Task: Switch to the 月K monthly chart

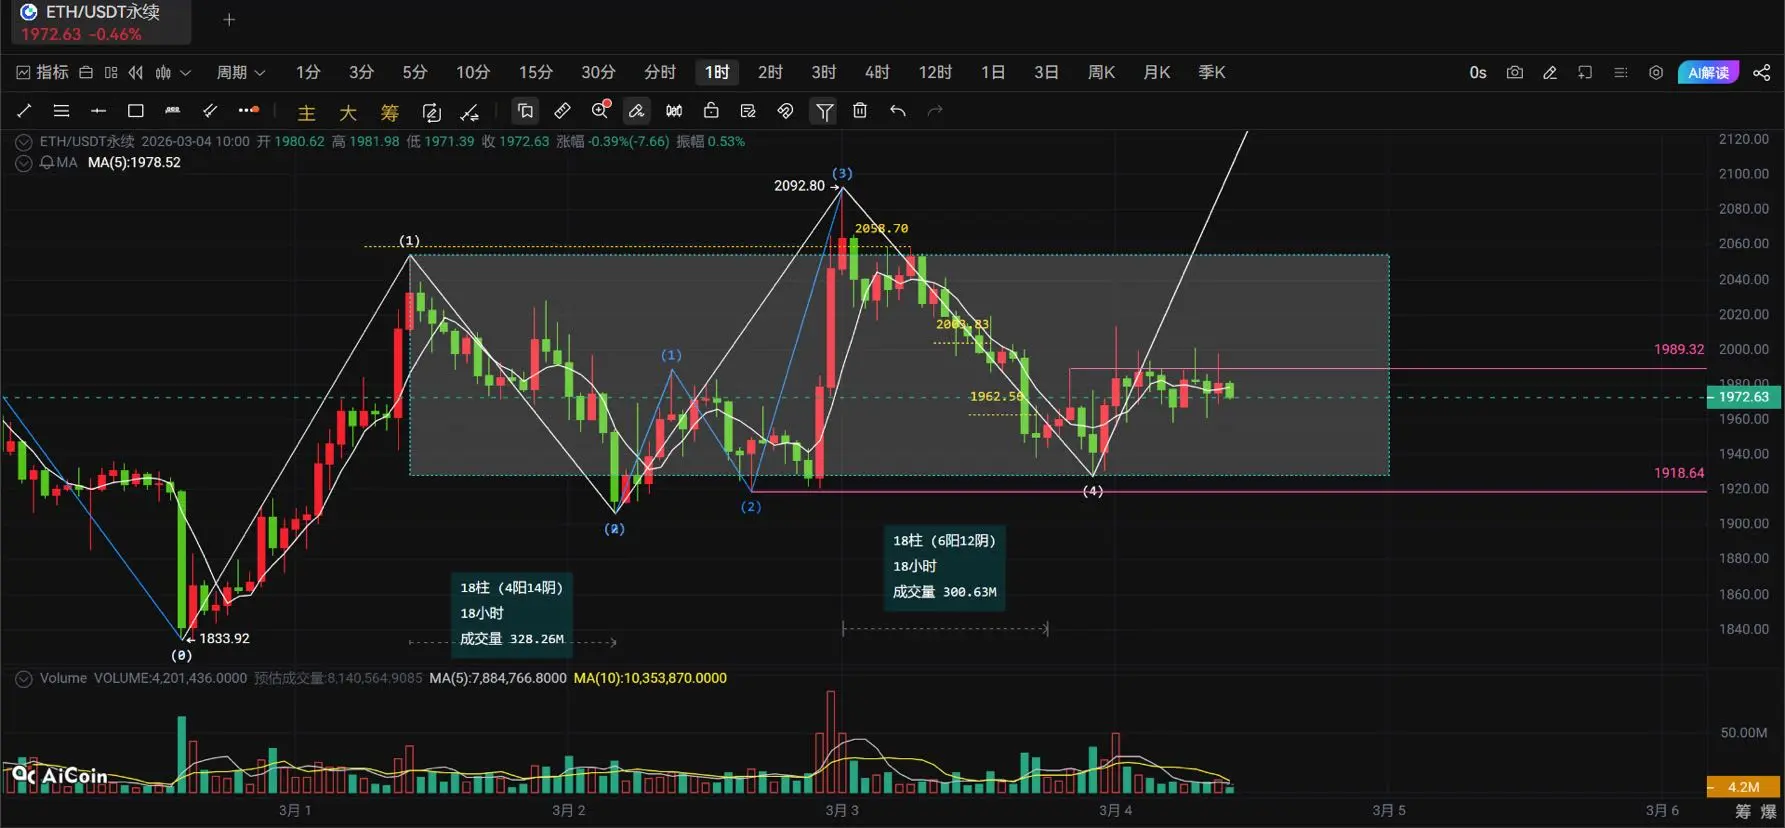Action: (x=1157, y=72)
